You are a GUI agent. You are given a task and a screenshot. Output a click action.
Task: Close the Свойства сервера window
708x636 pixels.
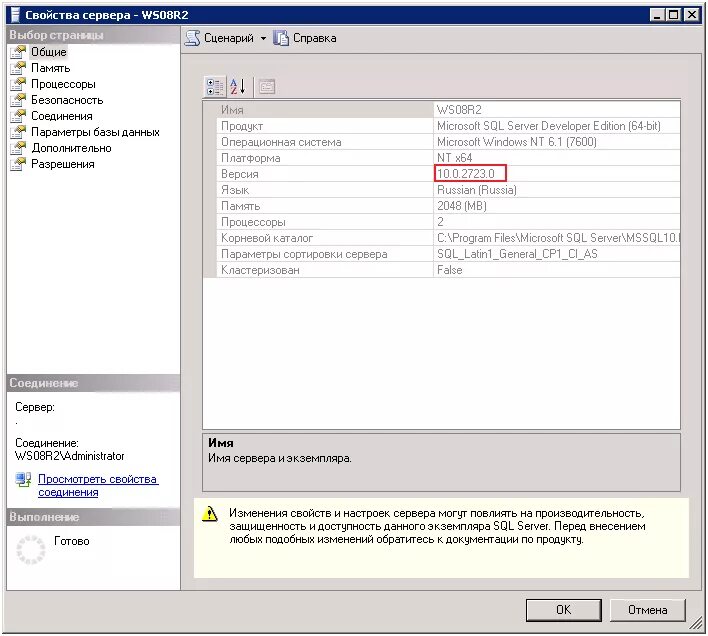pyautogui.click(x=691, y=15)
